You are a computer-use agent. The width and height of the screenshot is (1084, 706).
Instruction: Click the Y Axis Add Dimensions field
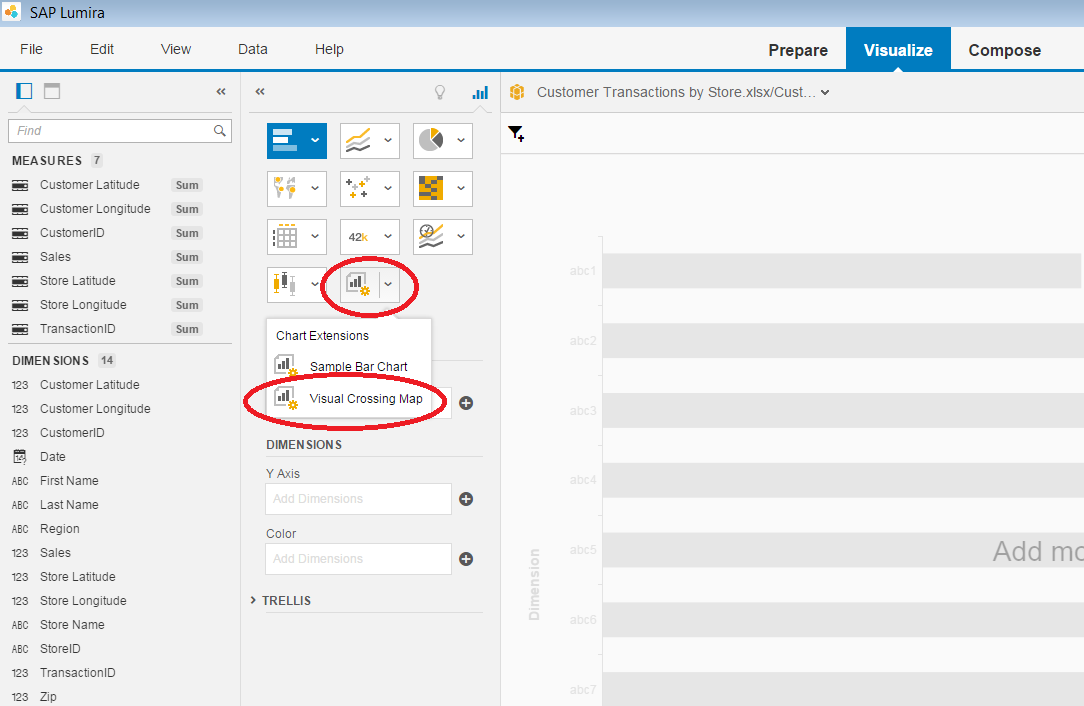click(x=358, y=499)
